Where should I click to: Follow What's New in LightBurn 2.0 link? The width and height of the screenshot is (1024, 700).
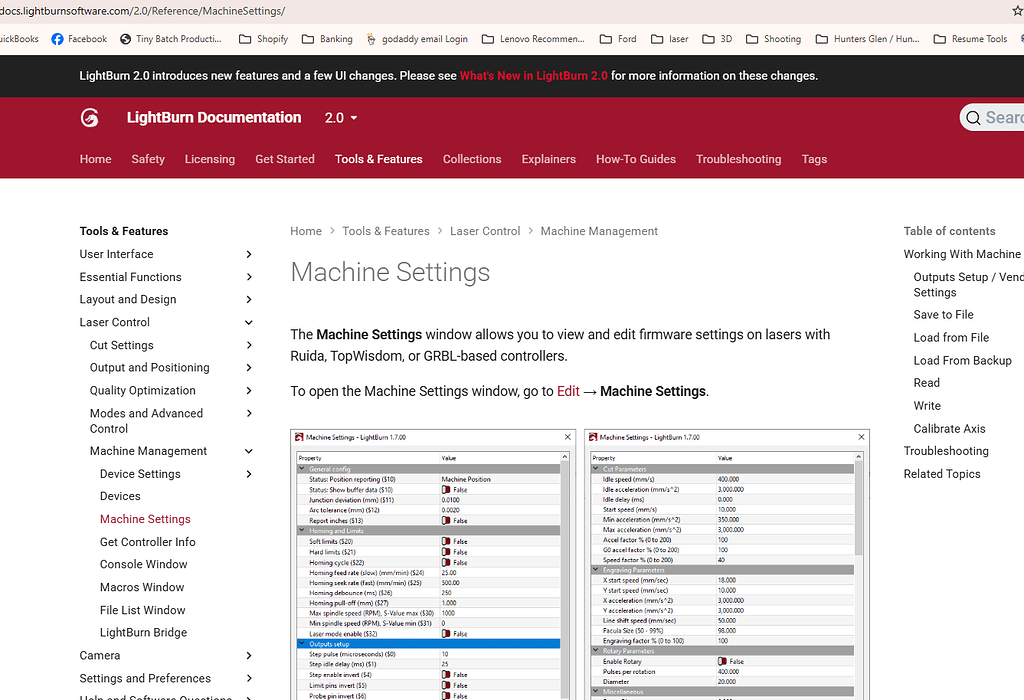[534, 76]
